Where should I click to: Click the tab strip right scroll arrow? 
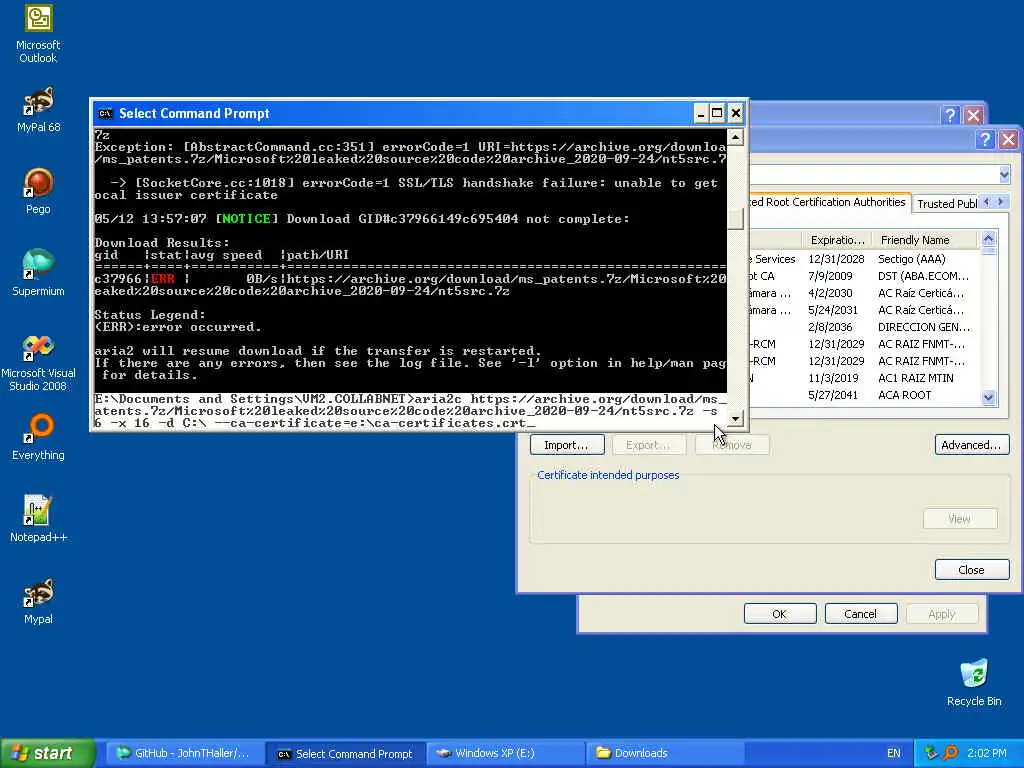(1000, 202)
